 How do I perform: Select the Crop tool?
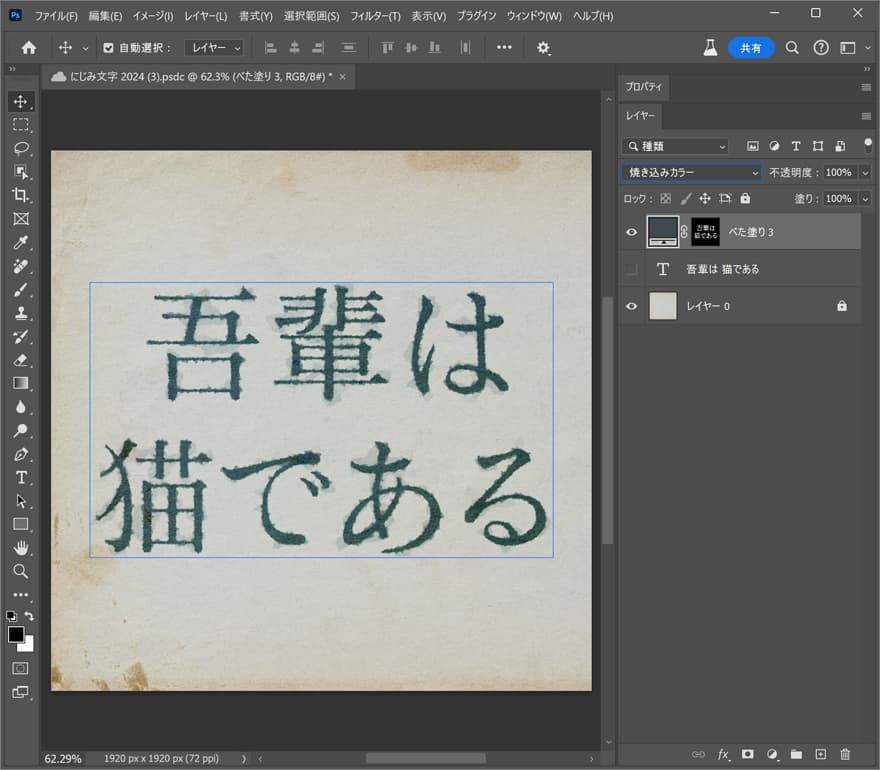tap(21, 195)
